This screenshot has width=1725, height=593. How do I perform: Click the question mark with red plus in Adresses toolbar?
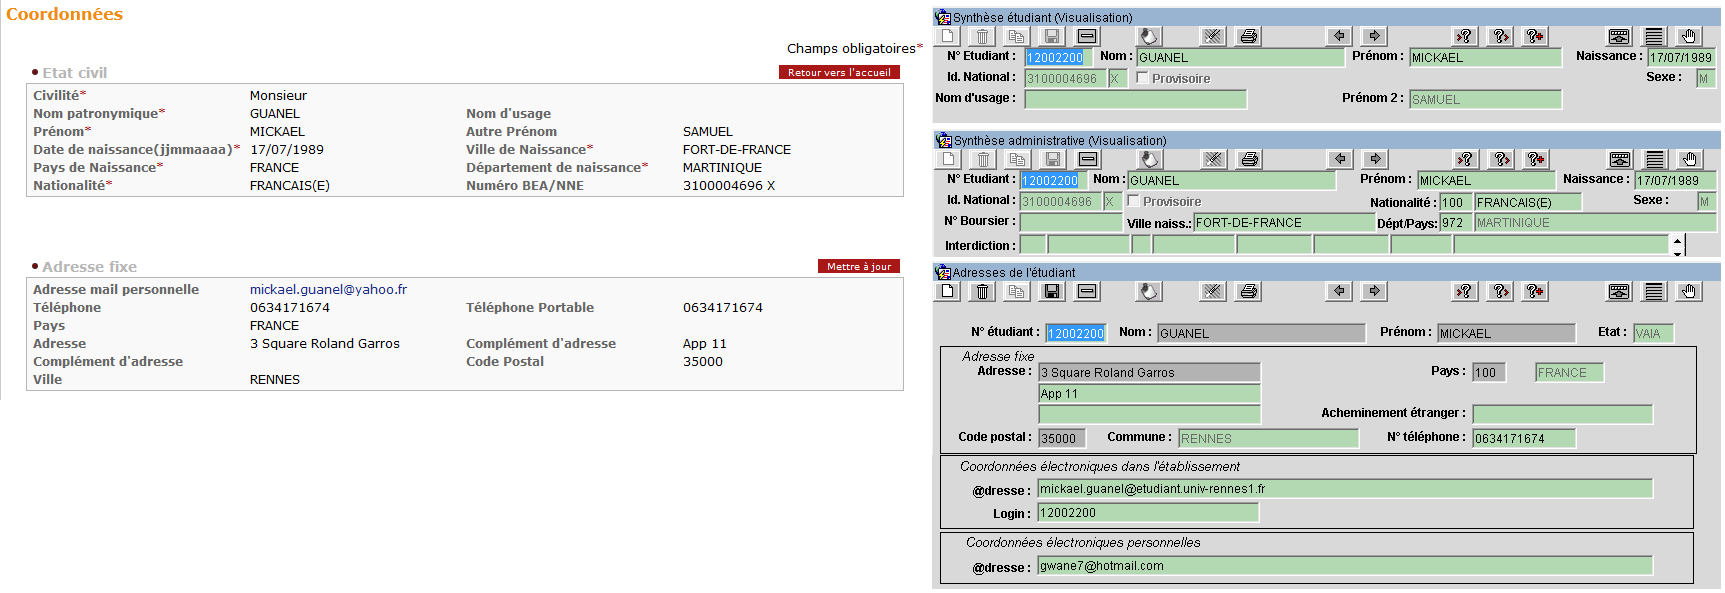[1534, 291]
